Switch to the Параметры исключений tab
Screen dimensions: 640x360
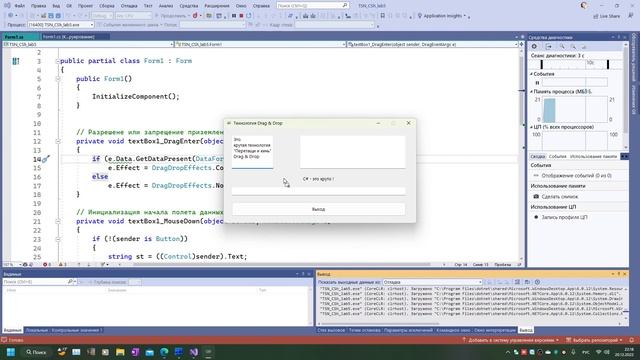(408, 330)
